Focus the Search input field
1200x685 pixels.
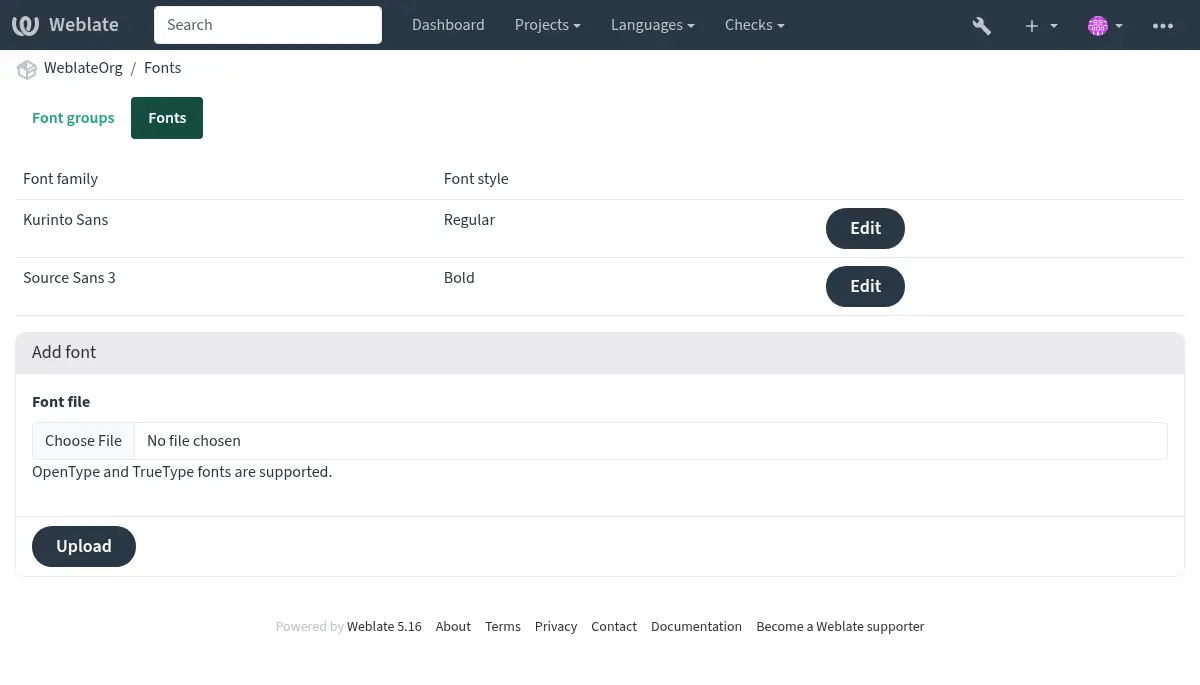tap(268, 25)
